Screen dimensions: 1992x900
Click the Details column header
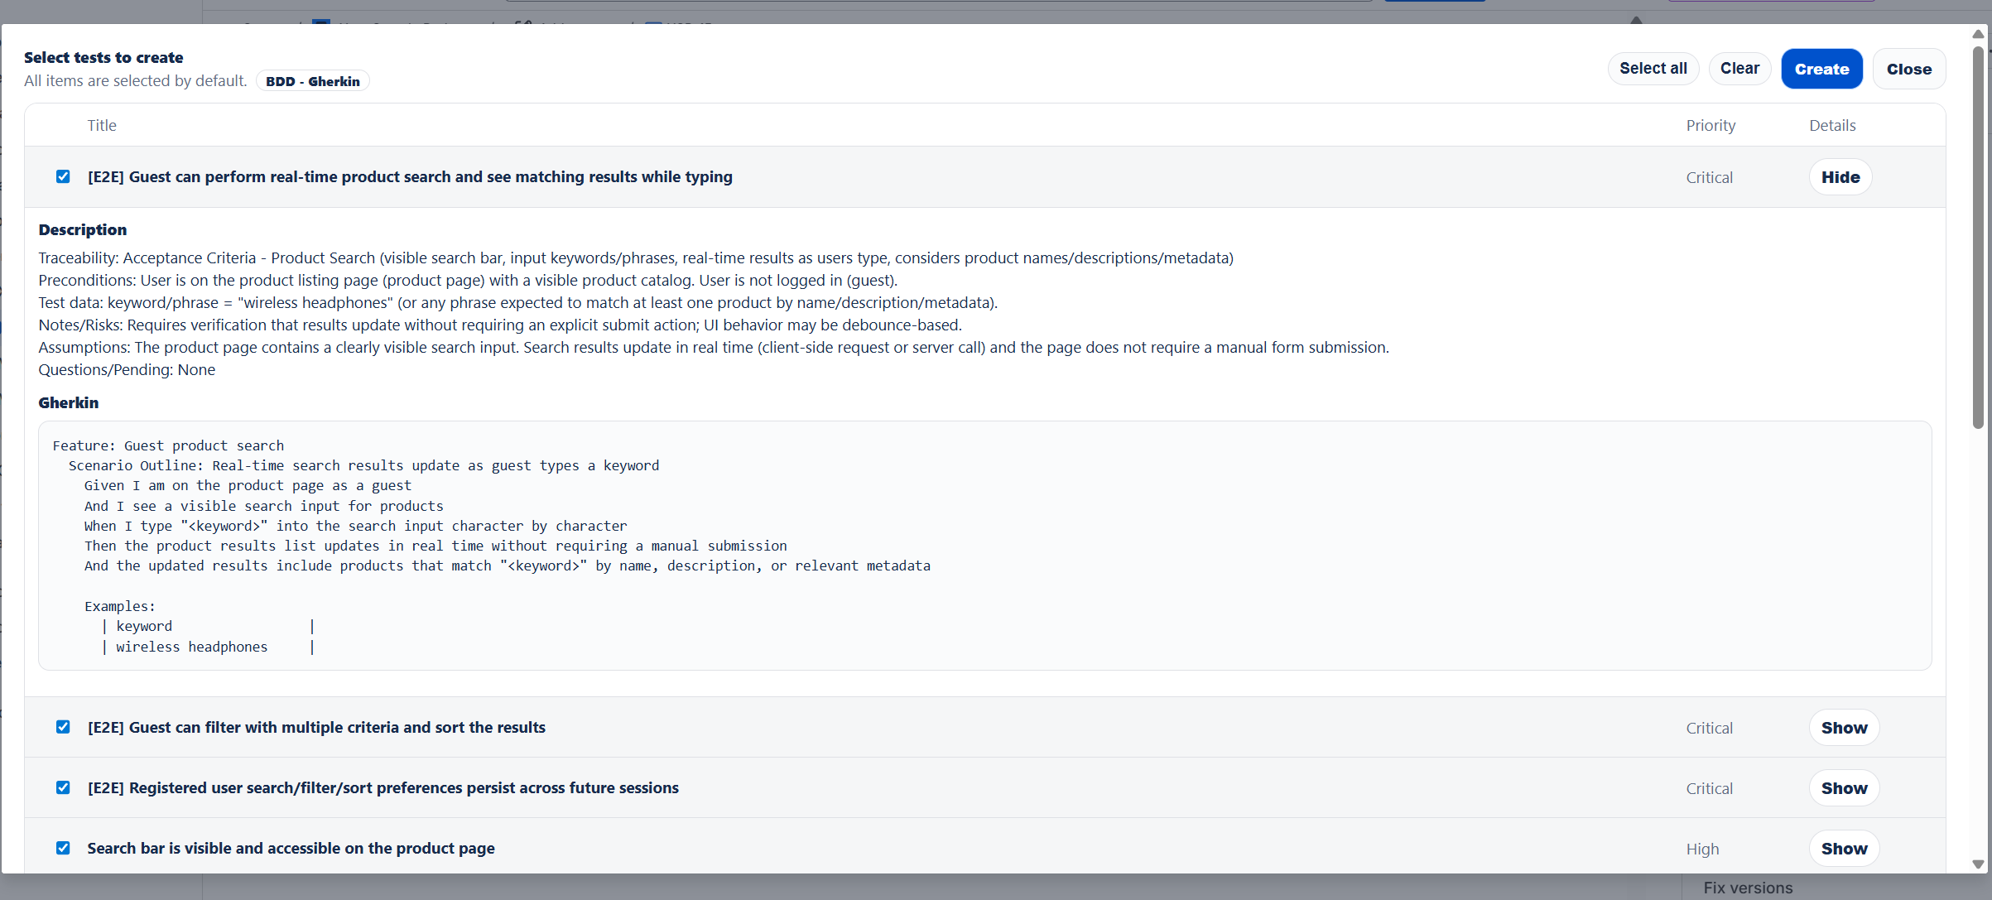[x=1831, y=125]
